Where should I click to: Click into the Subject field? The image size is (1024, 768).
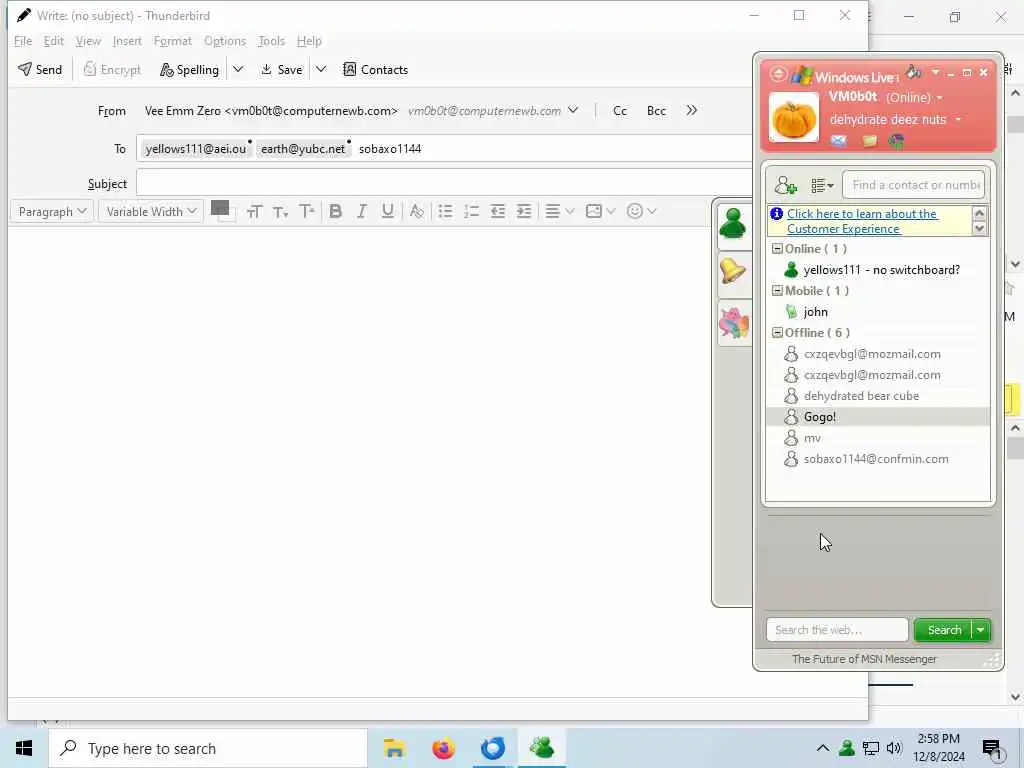(x=444, y=184)
